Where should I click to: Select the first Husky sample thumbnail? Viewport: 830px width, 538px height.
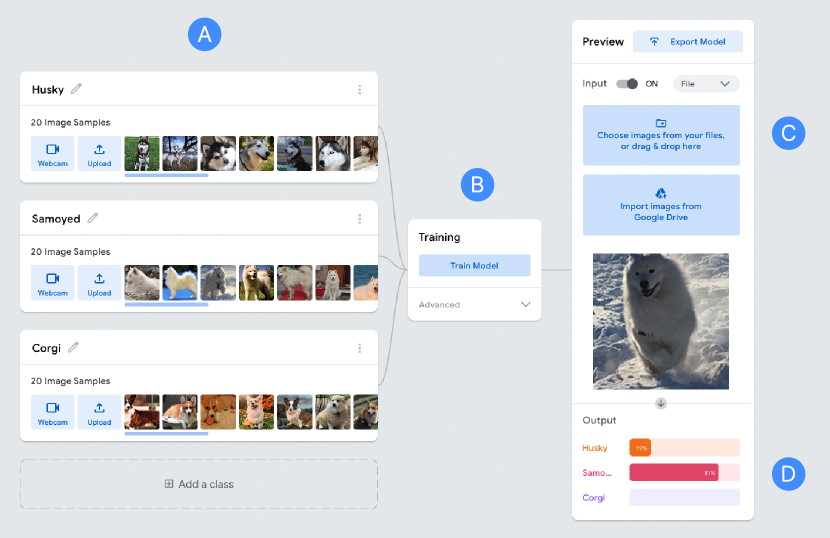[141, 154]
